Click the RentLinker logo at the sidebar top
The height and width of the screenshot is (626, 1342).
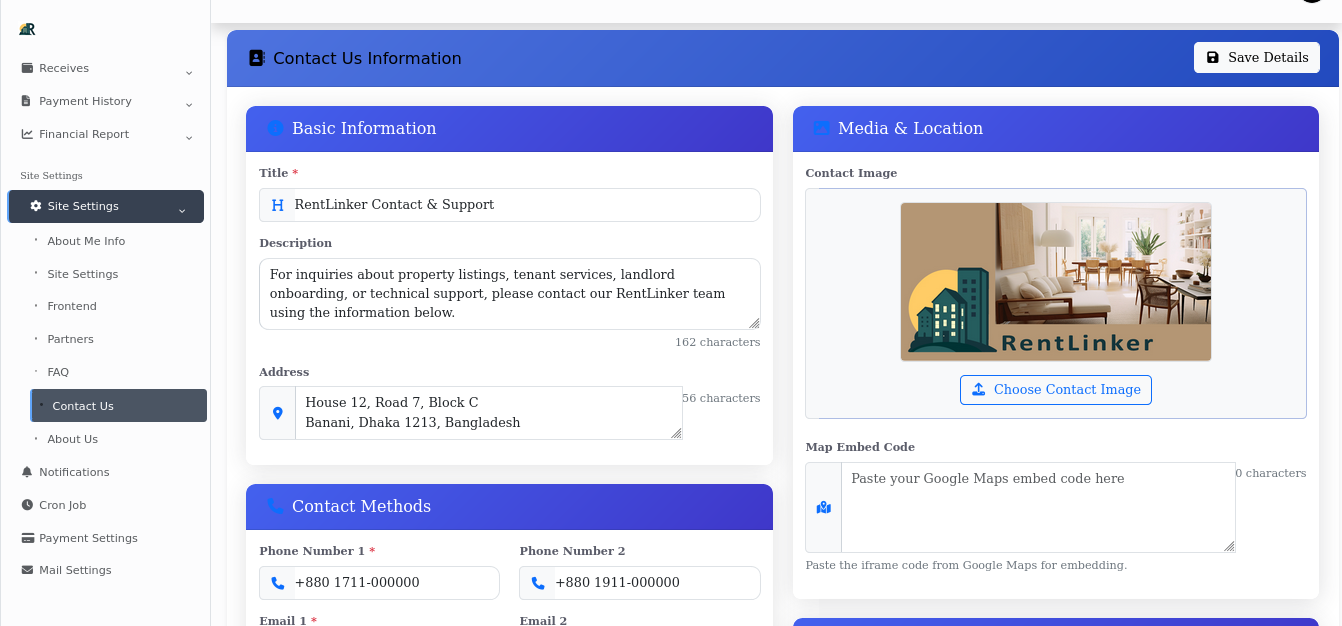[x=26, y=29]
